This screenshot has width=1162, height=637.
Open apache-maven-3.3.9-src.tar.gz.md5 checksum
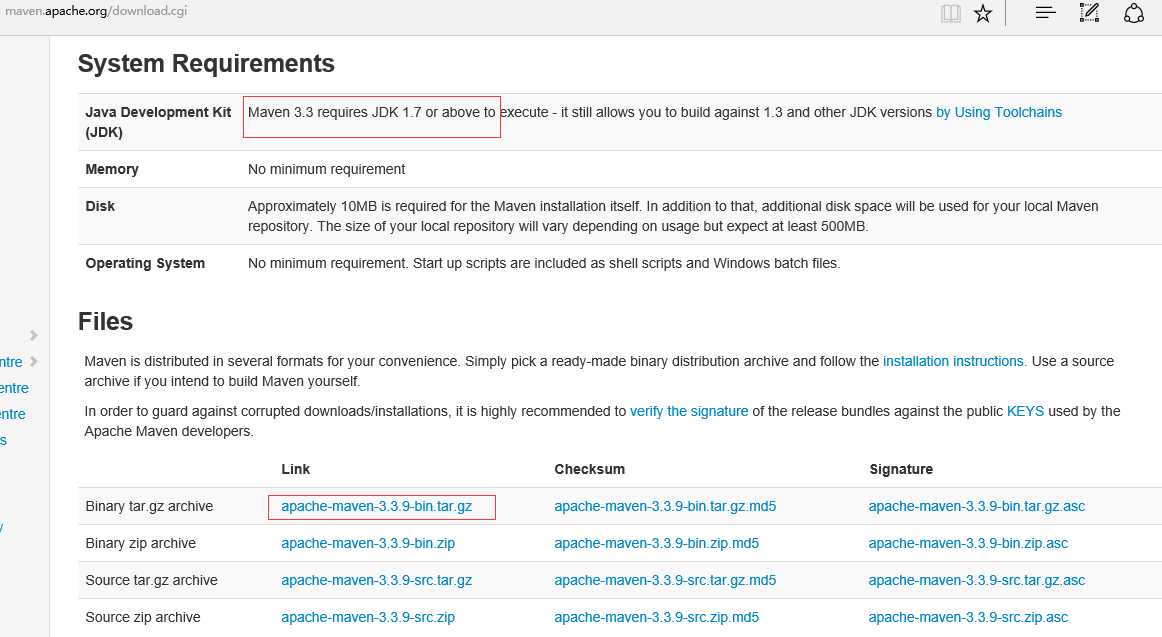coord(665,580)
